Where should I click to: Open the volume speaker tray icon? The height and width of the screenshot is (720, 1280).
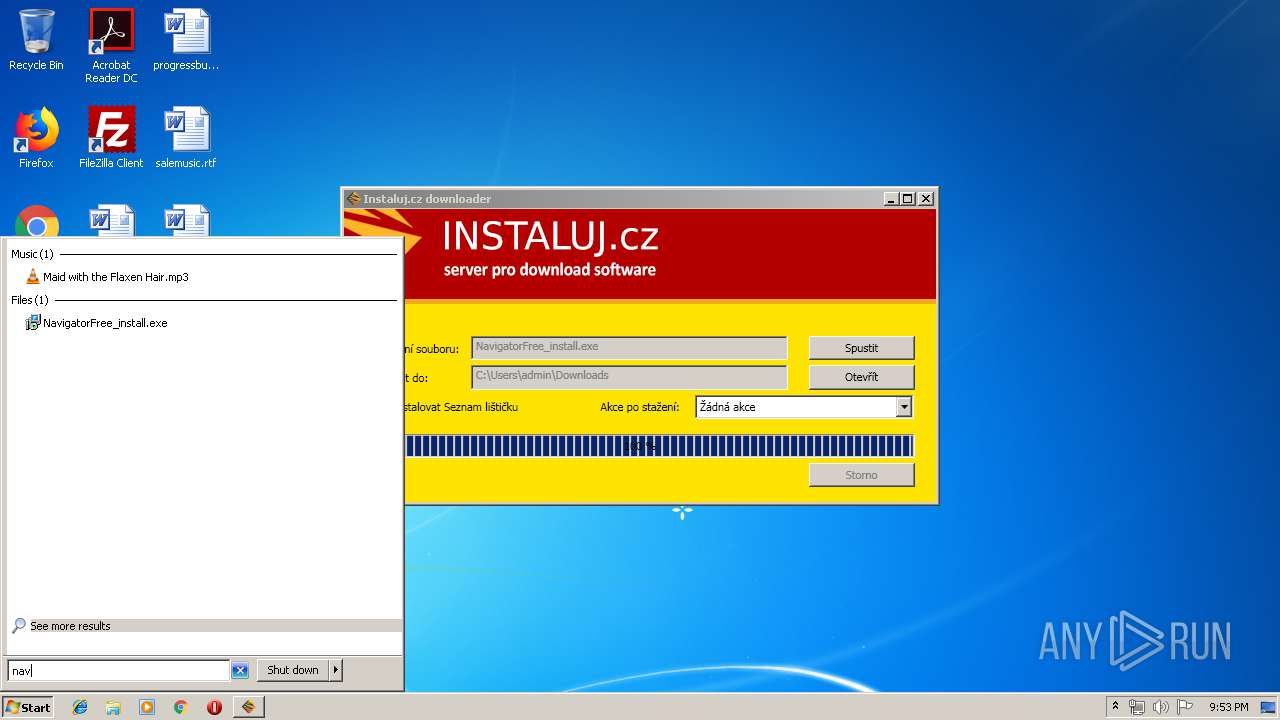1160,707
